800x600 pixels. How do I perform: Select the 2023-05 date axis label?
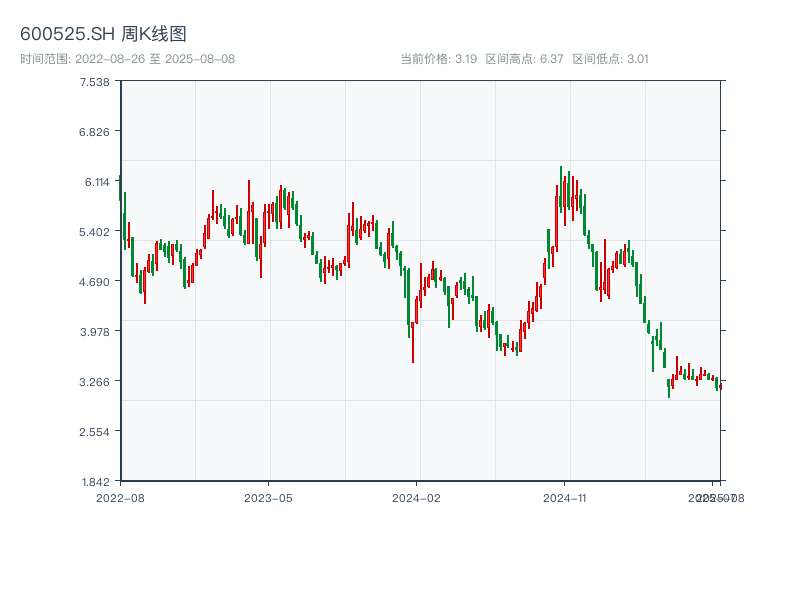pyautogui.click(x=268, y=497)
